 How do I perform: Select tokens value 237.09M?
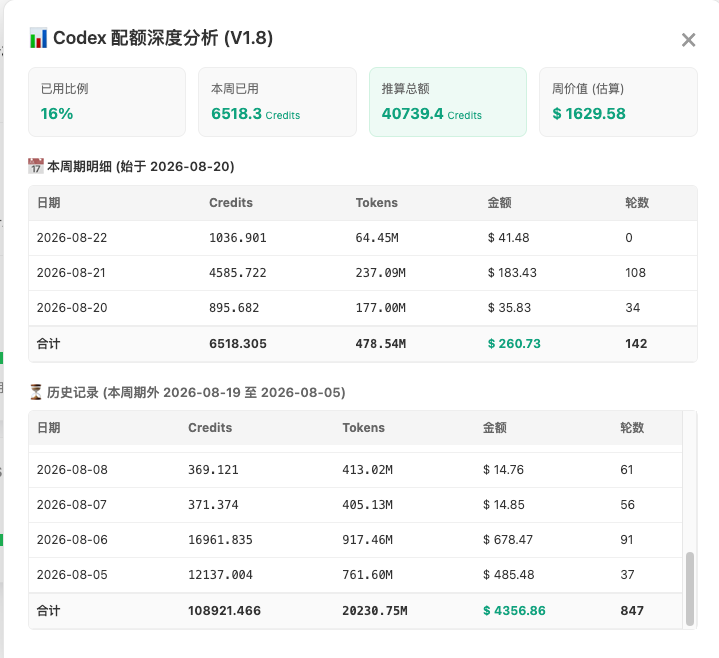[381, 272]
